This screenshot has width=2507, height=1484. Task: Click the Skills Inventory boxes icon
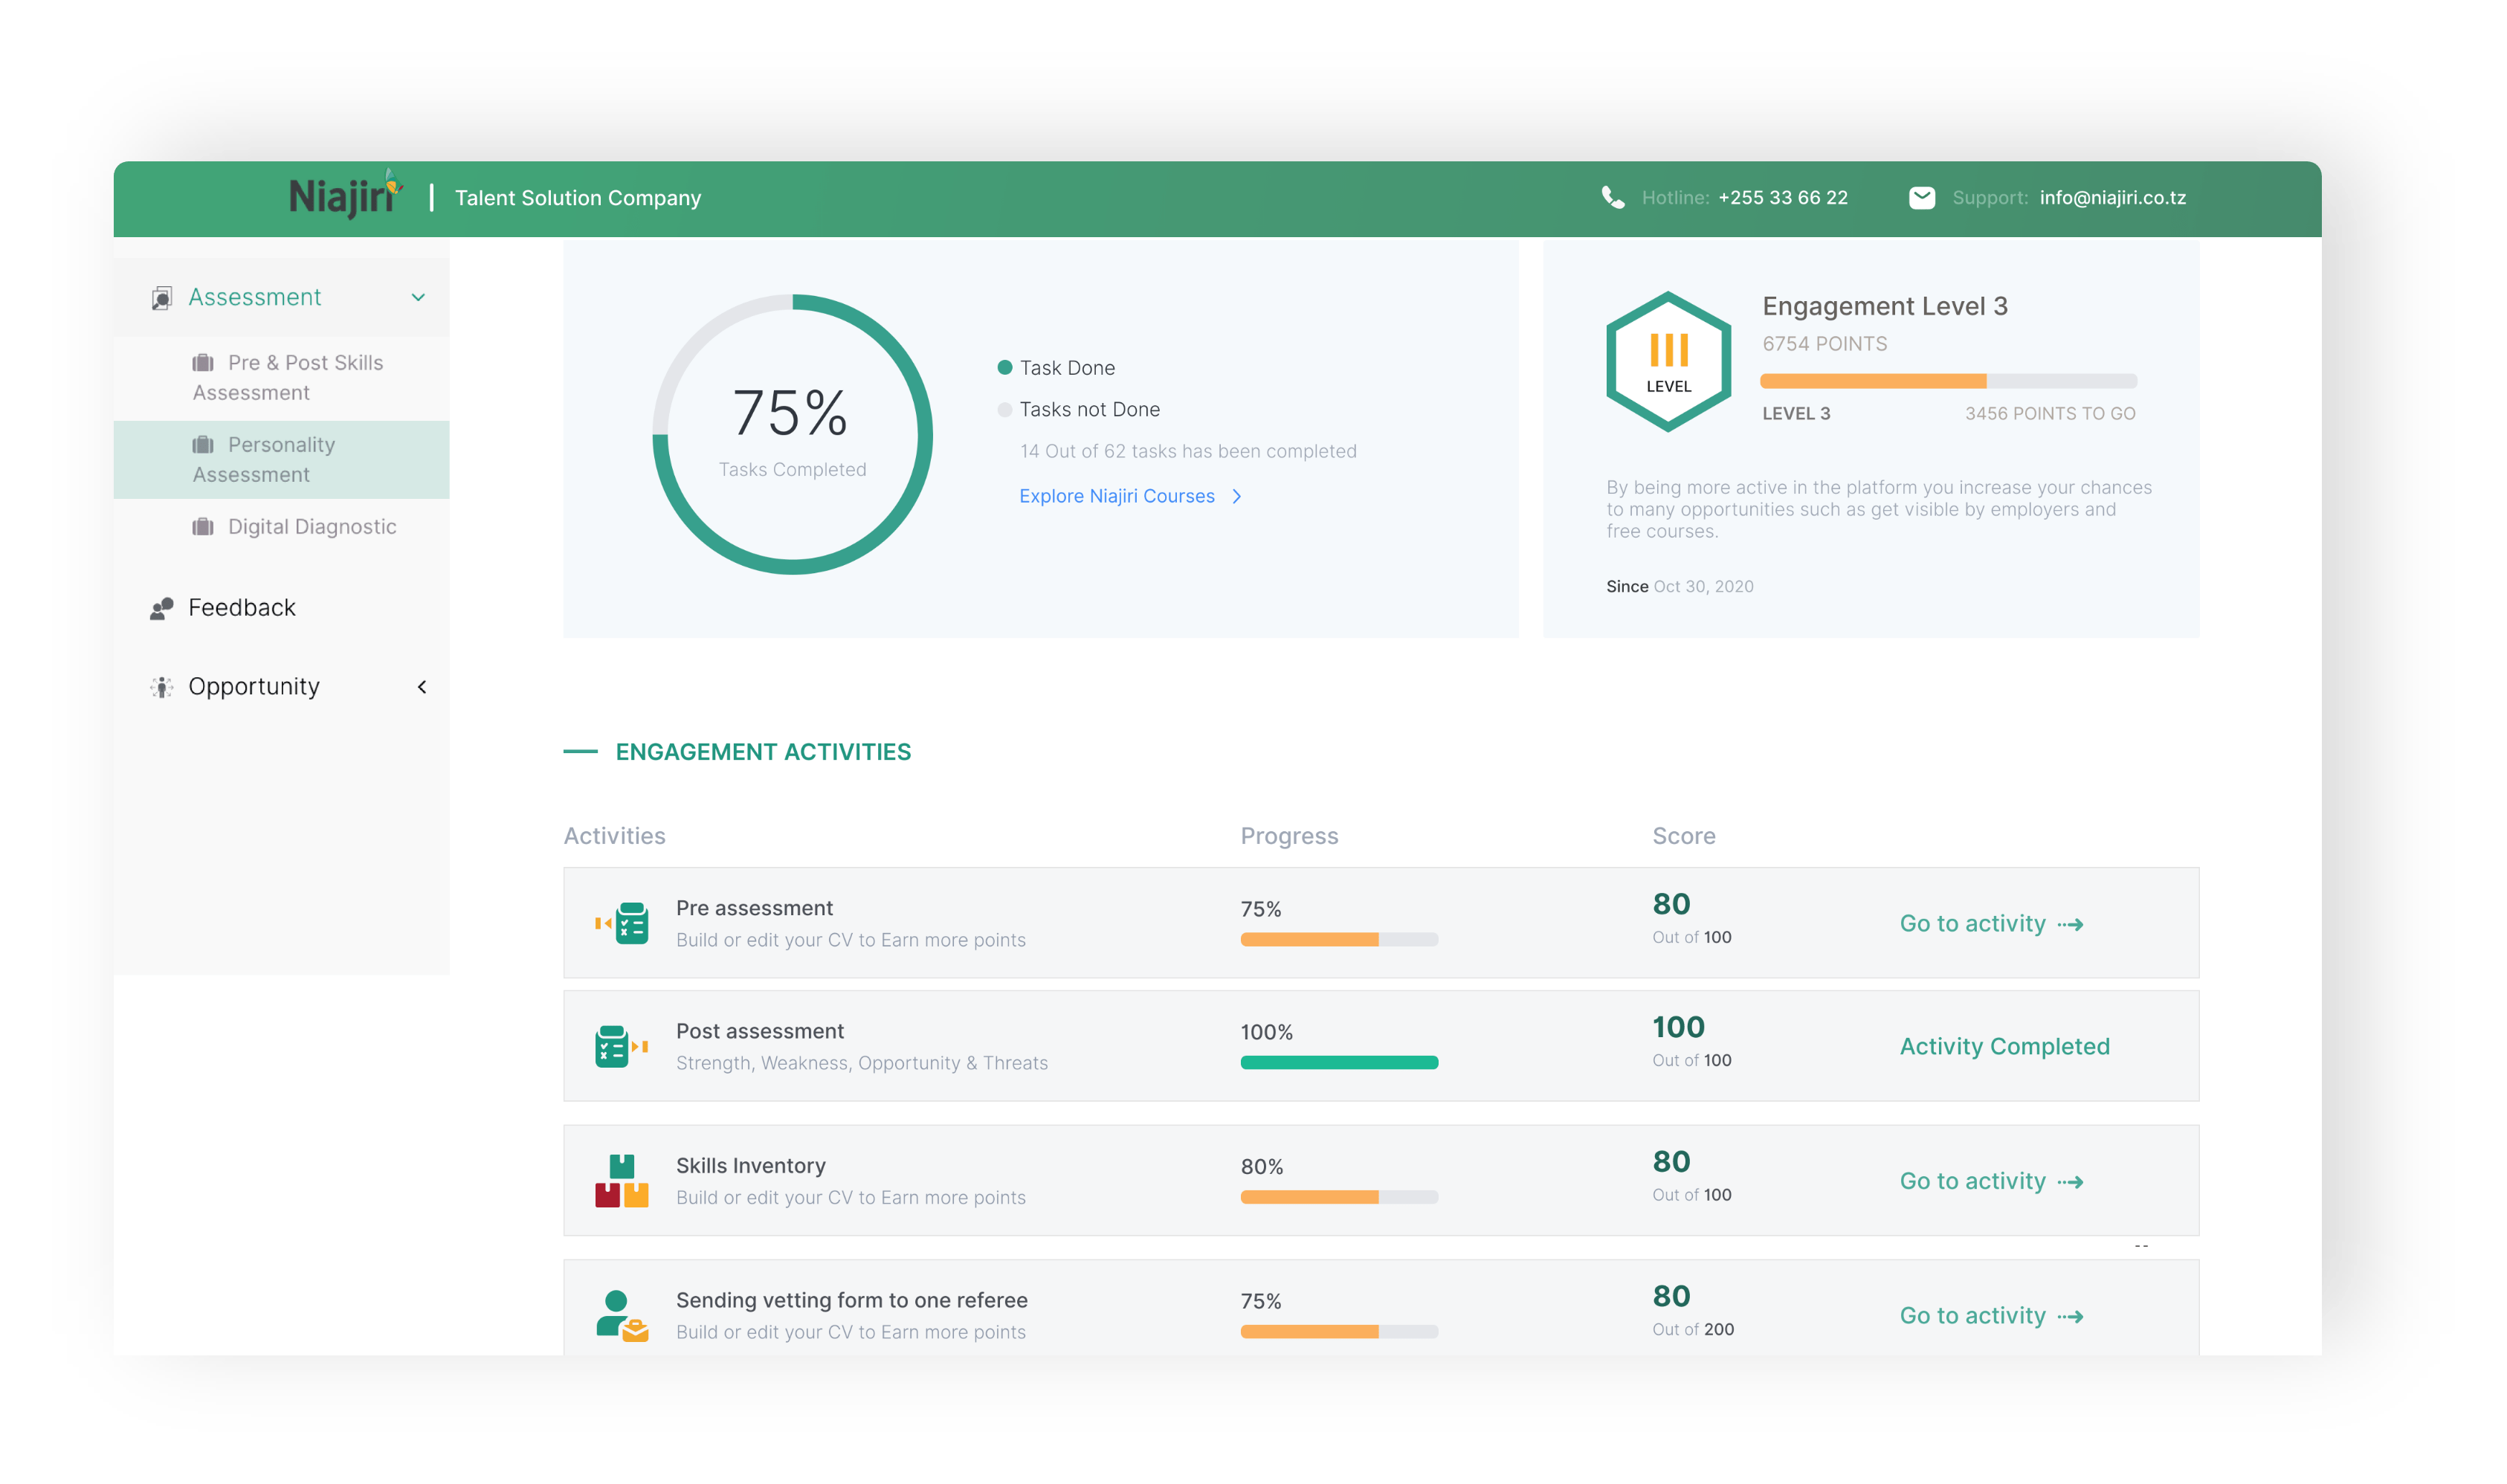(x=621, y=1181)
